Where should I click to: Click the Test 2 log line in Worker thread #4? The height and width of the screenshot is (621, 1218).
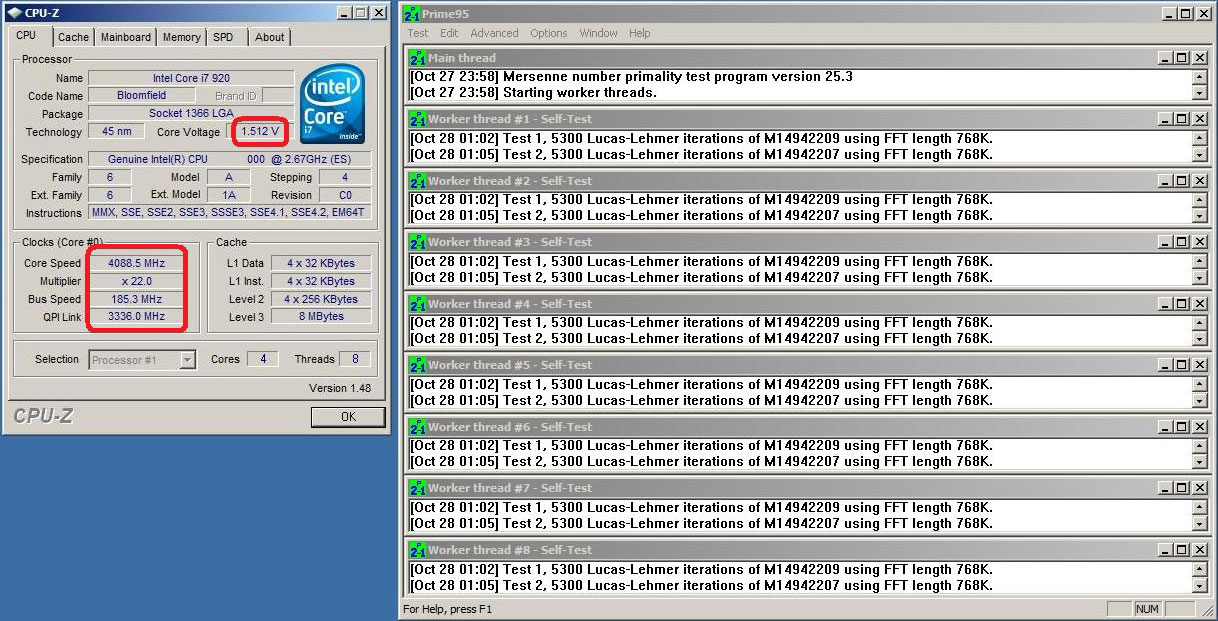point(702,339)
